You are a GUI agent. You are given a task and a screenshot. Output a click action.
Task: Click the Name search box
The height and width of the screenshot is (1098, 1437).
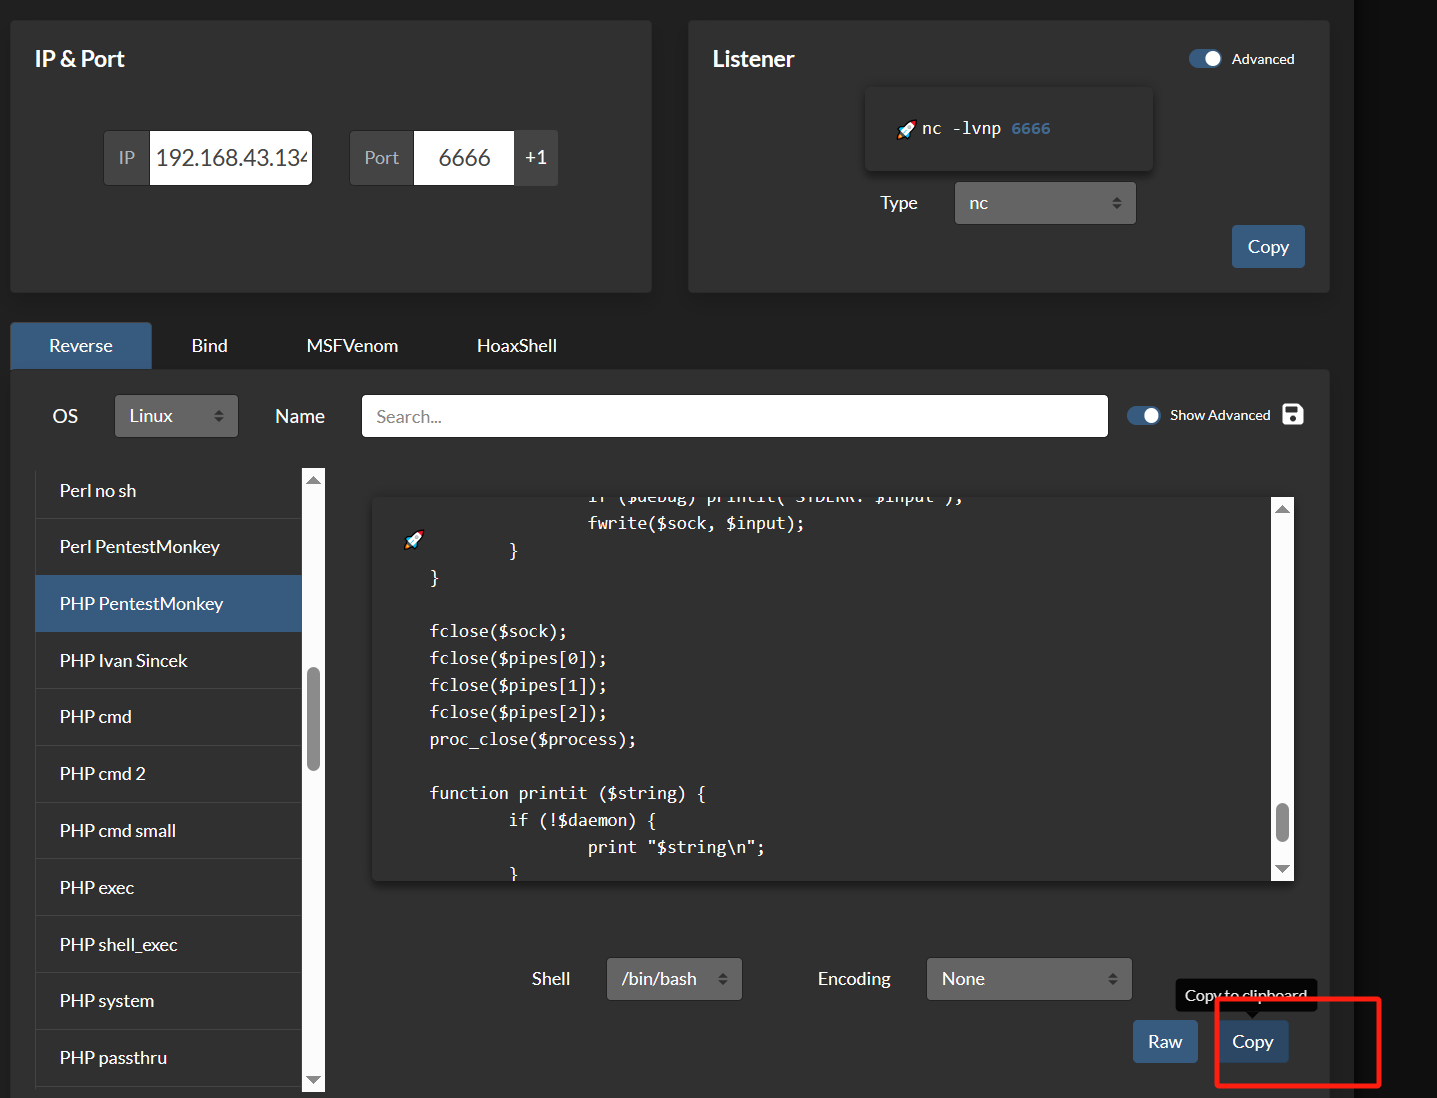(x=735, y=416)
